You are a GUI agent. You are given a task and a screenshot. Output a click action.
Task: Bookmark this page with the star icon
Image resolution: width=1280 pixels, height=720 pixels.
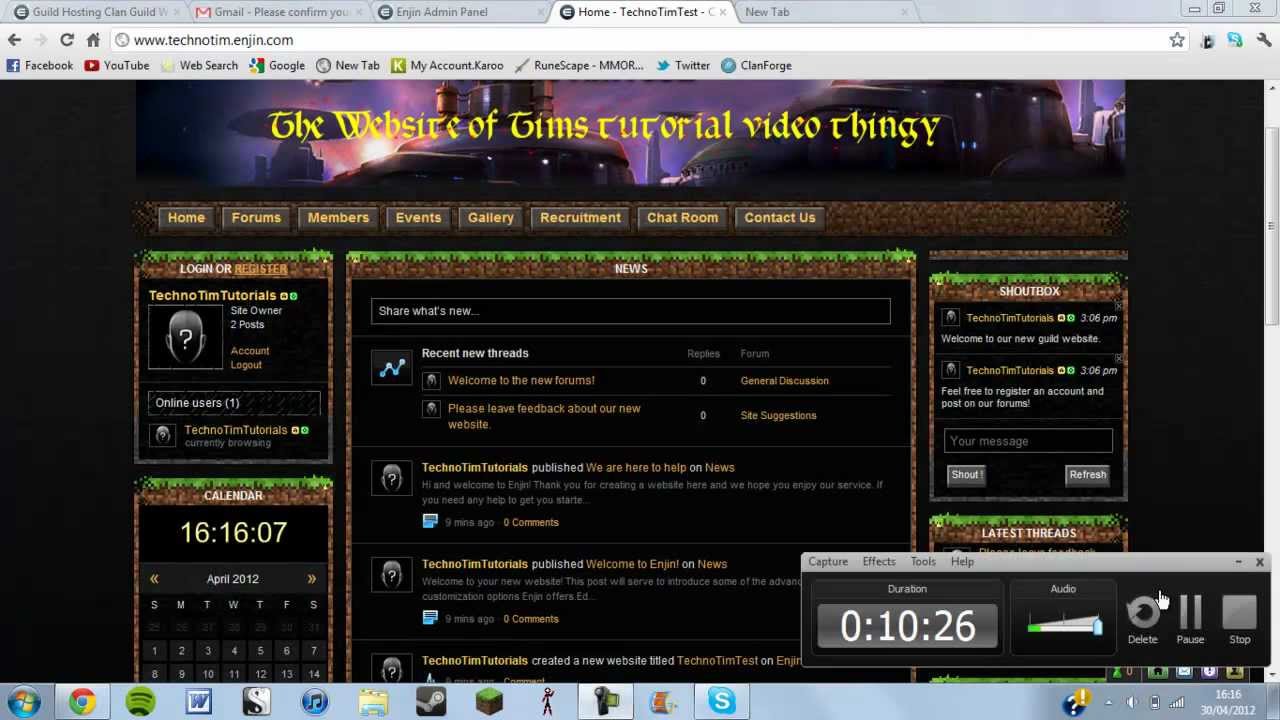tap(1177, 40)
